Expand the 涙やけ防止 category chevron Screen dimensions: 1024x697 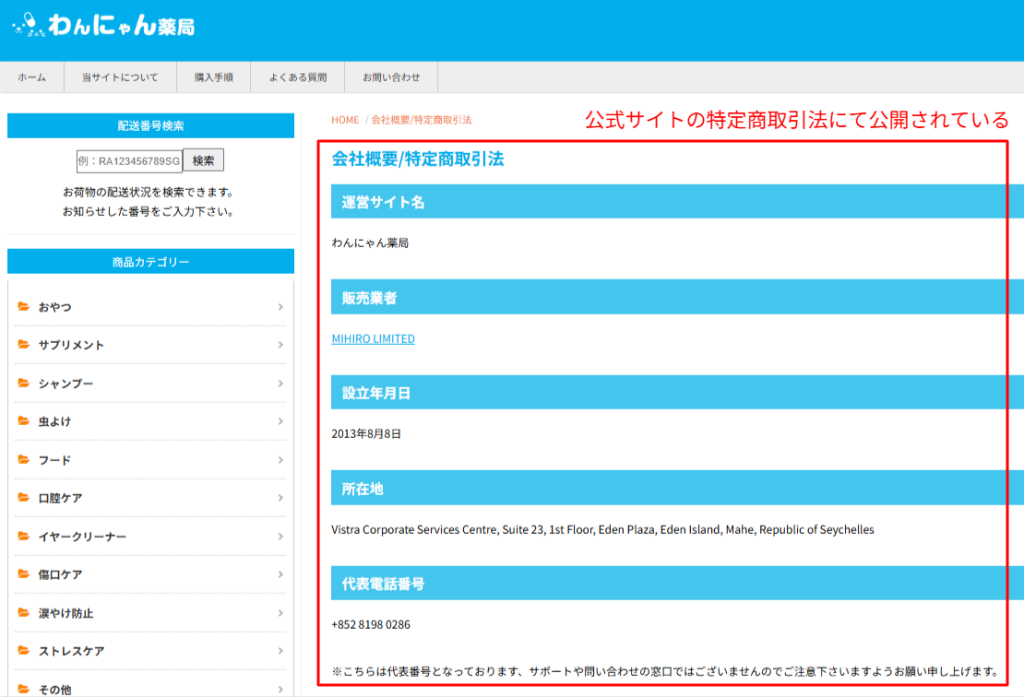click(280, 612)
